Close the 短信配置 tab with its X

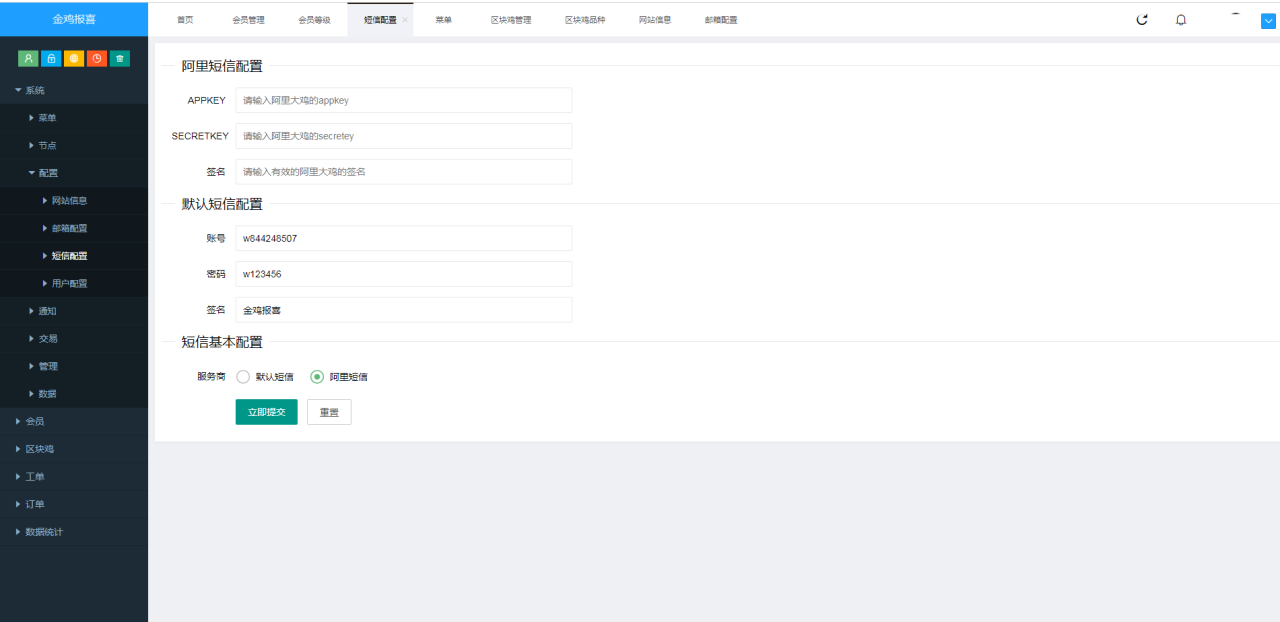point(405,20)
